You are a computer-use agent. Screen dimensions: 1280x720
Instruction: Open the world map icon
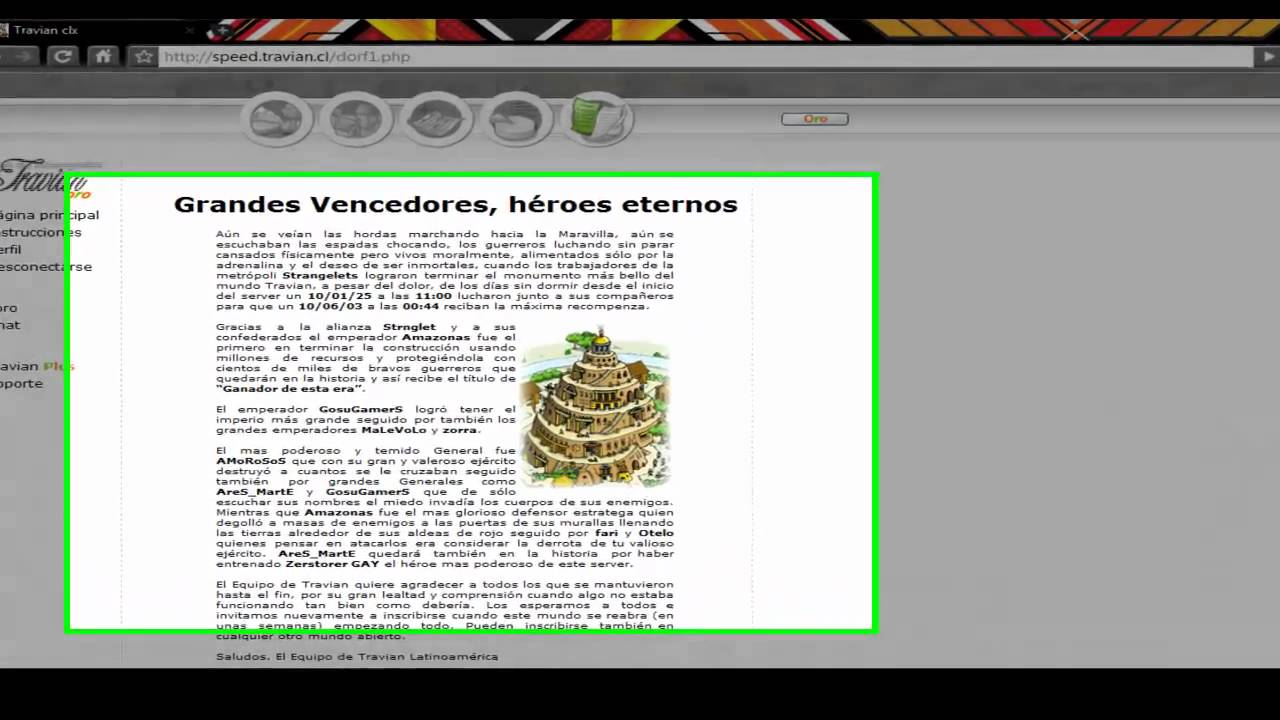coord(436,119)
